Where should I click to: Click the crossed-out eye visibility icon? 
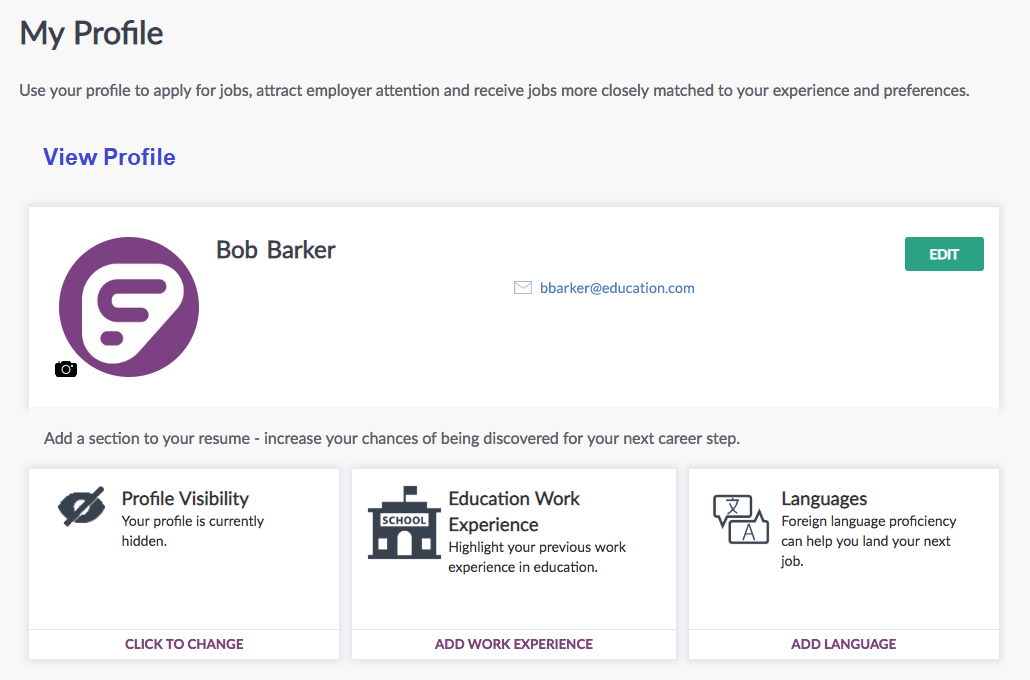pos(81,507)
